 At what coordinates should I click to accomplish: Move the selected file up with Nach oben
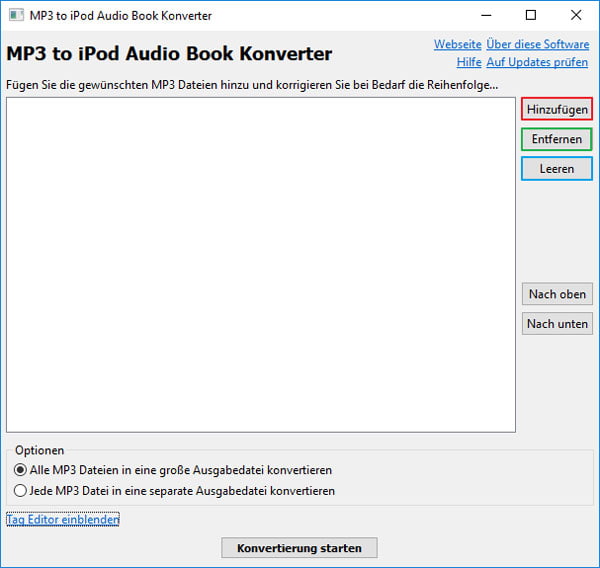pyautogui.click(x=556, y=294)
